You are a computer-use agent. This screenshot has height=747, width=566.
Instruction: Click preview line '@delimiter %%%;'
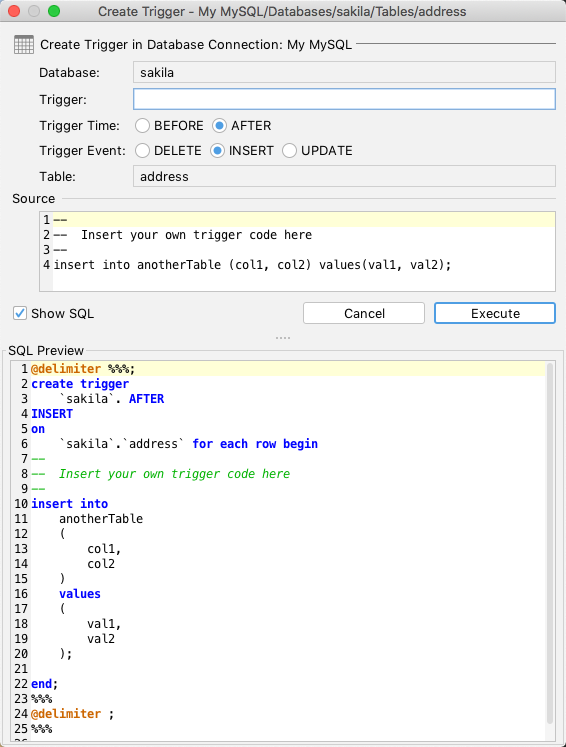(x=83, y=369)
